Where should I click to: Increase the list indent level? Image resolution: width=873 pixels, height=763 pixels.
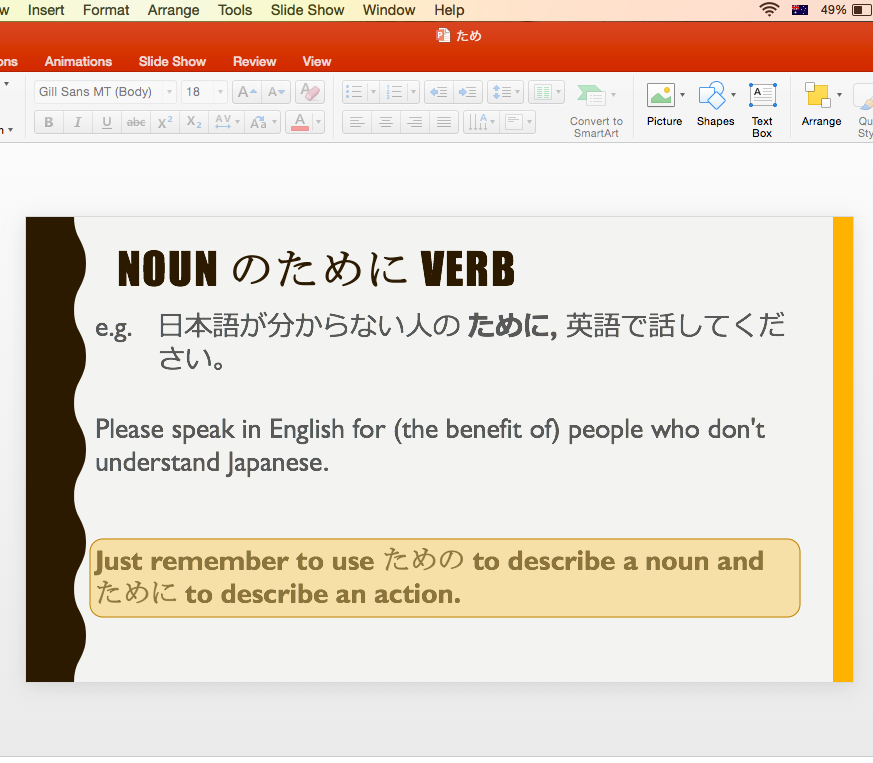[468, 92]
